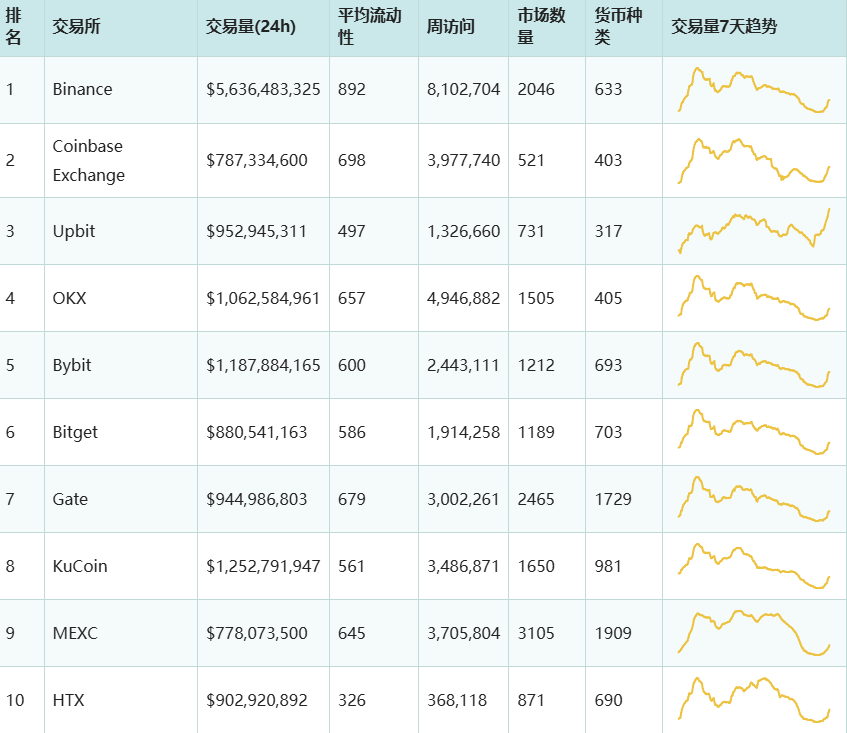The image size is (847, 733).
Task: Select Coinbase volume $787,334,600
Action: [x=257, y=160]
